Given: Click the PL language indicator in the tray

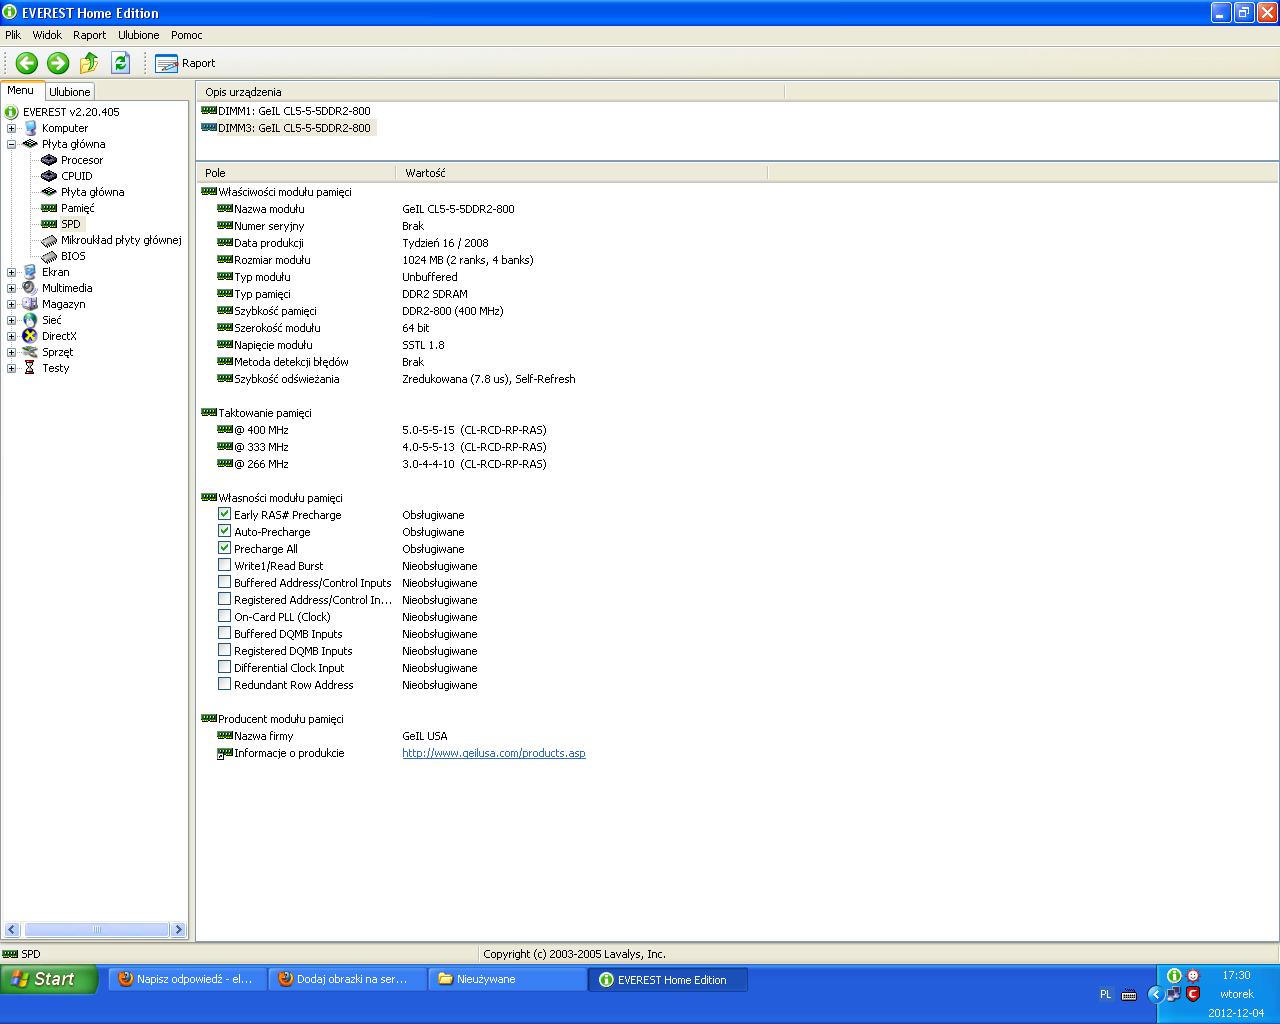Looking at the screenshot, I should pyautogui.click(x=1105, y=994).
